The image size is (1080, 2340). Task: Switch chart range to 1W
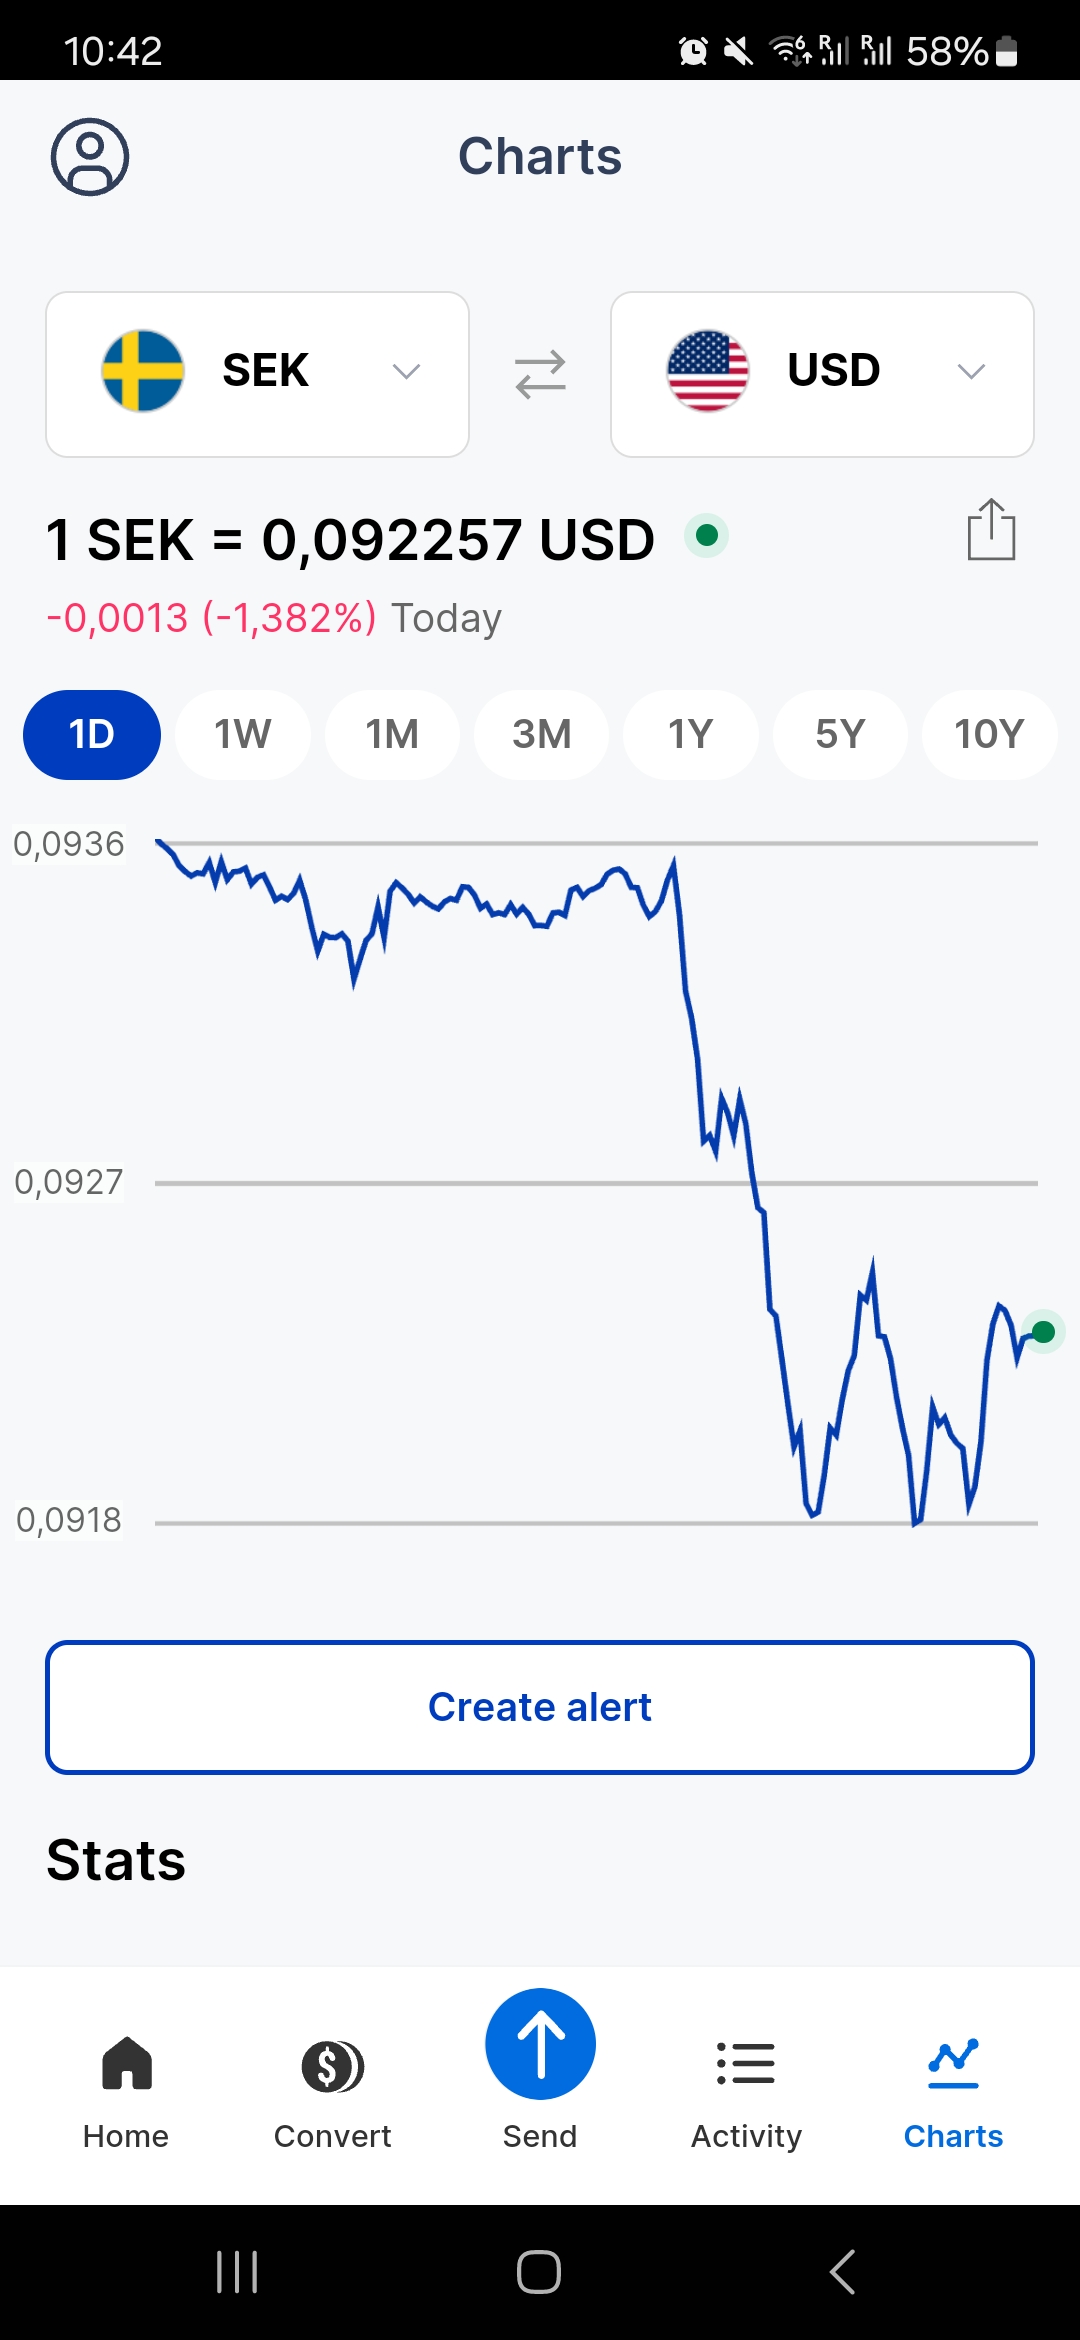(242, 735)
